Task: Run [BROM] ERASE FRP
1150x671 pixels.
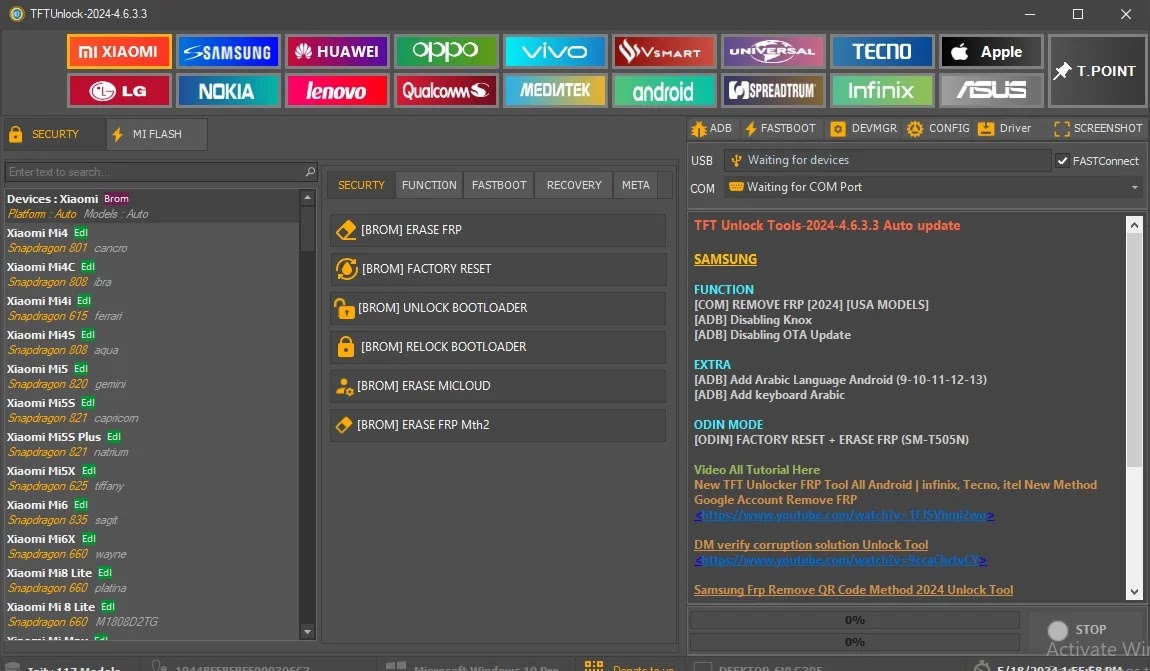Action: click(498, 230)
